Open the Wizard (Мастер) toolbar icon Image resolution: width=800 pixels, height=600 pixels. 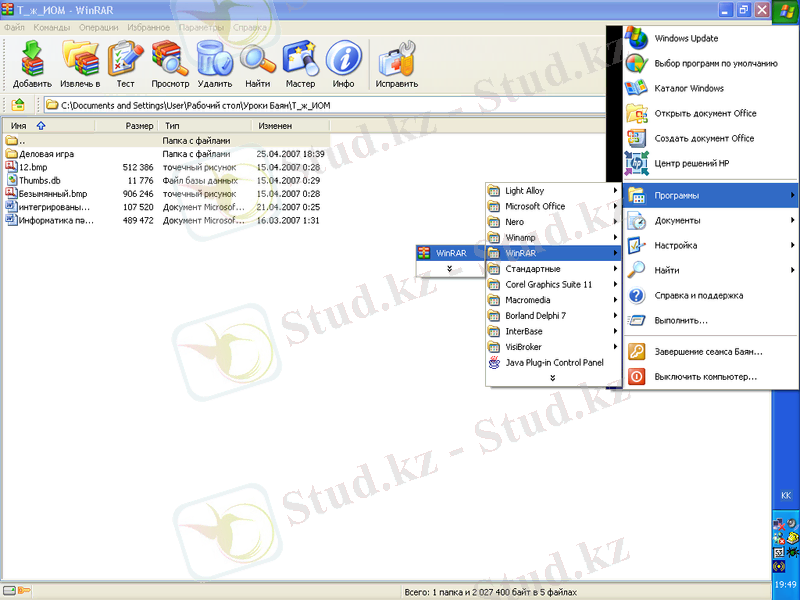click(300, 65)
